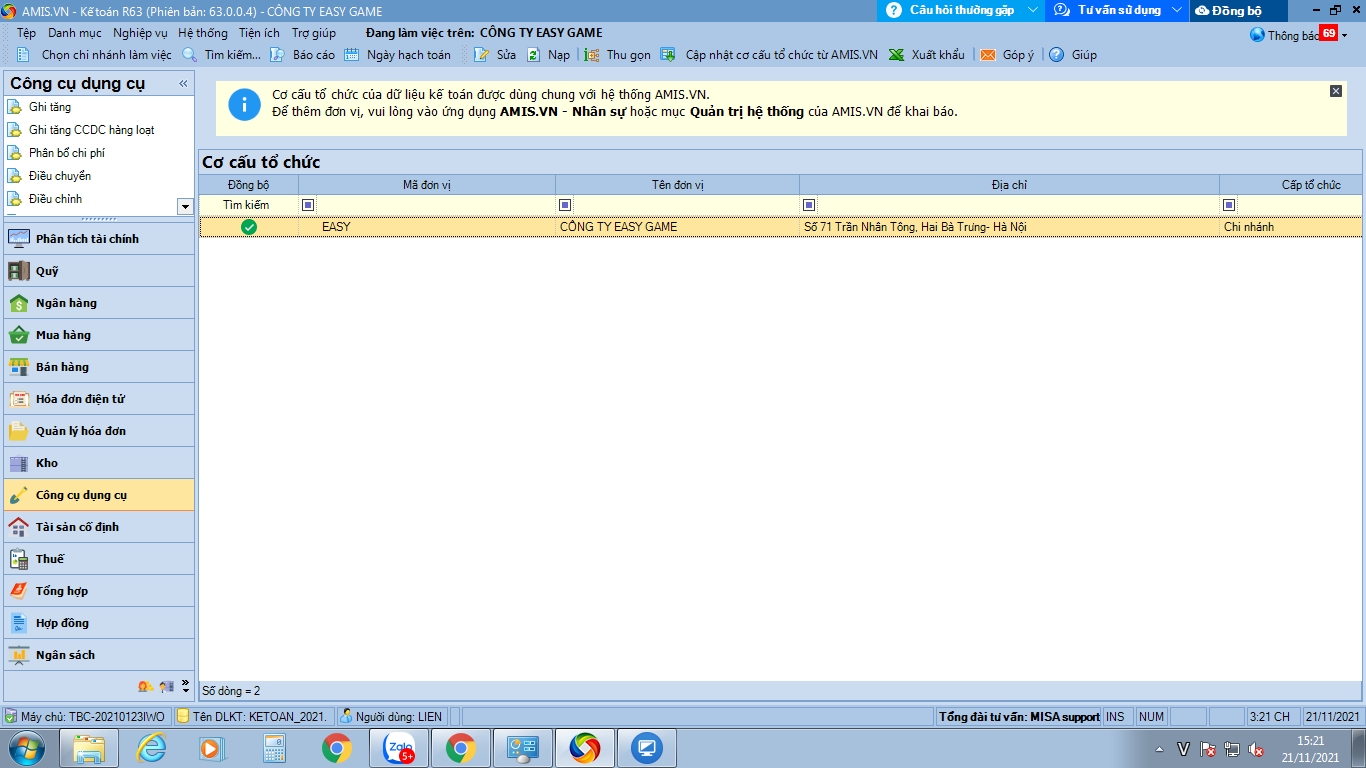
Task: Open the Bán hàng module
Action: coord(99,367)
